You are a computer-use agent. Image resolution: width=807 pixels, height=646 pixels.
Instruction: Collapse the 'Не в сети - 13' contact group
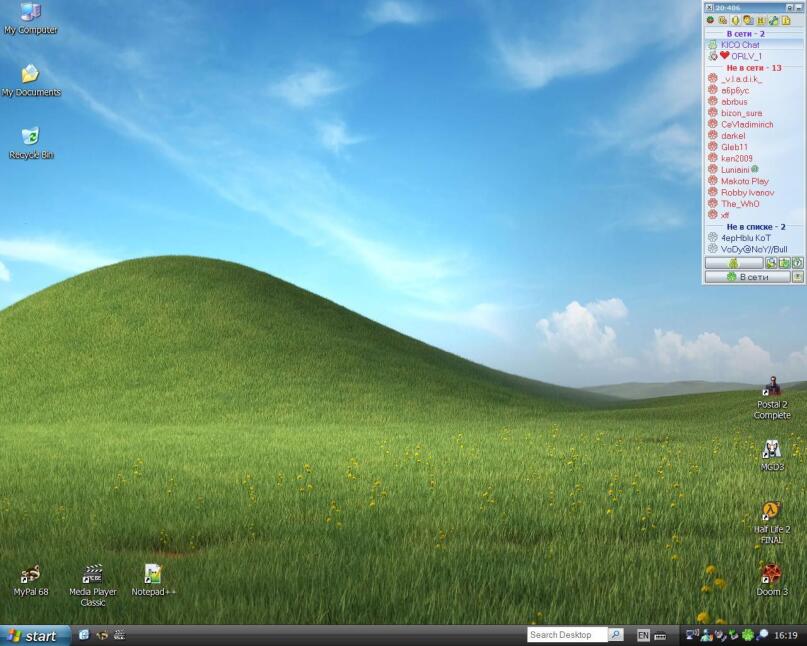click(x=753, y=67)
